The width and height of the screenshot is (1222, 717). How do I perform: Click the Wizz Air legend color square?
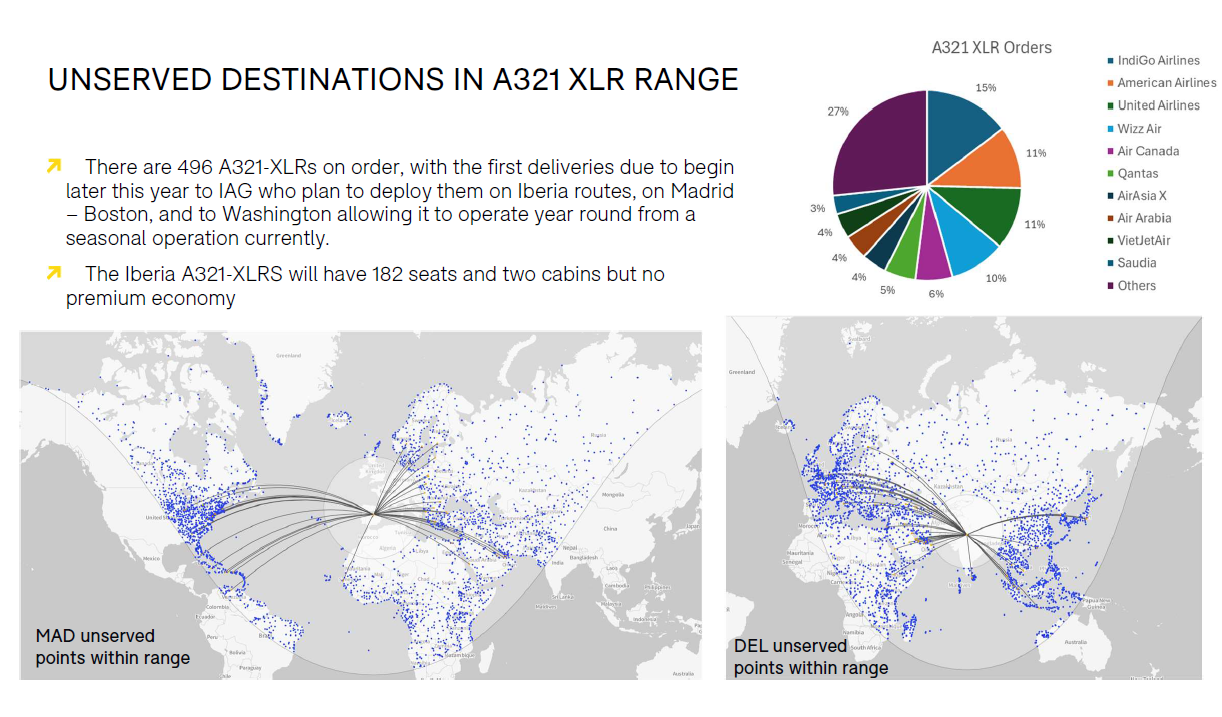click(x=1109, y=129)
